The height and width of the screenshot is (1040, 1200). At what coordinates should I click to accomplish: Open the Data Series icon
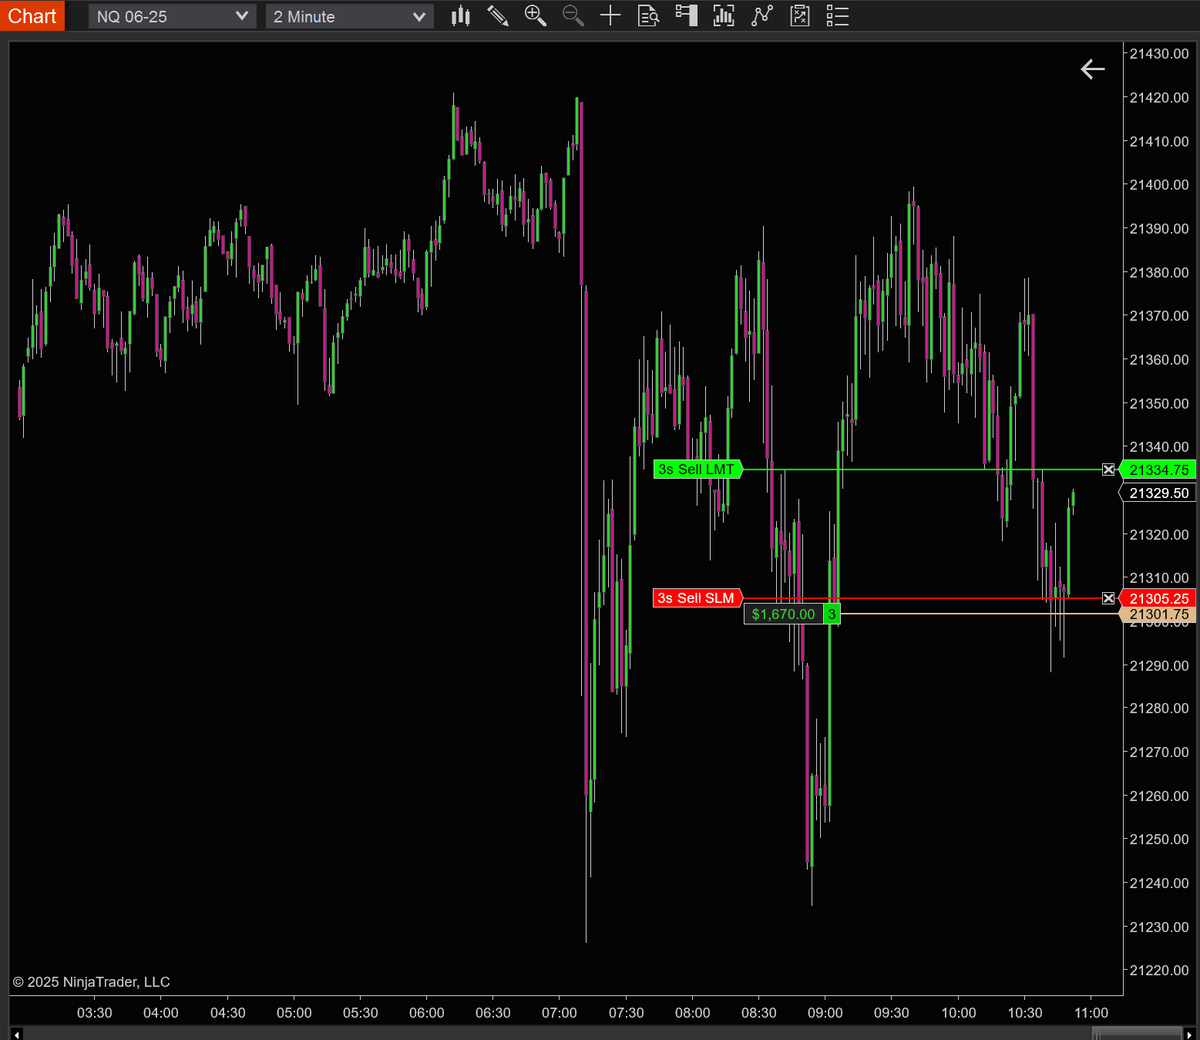(x=724, y=16)
